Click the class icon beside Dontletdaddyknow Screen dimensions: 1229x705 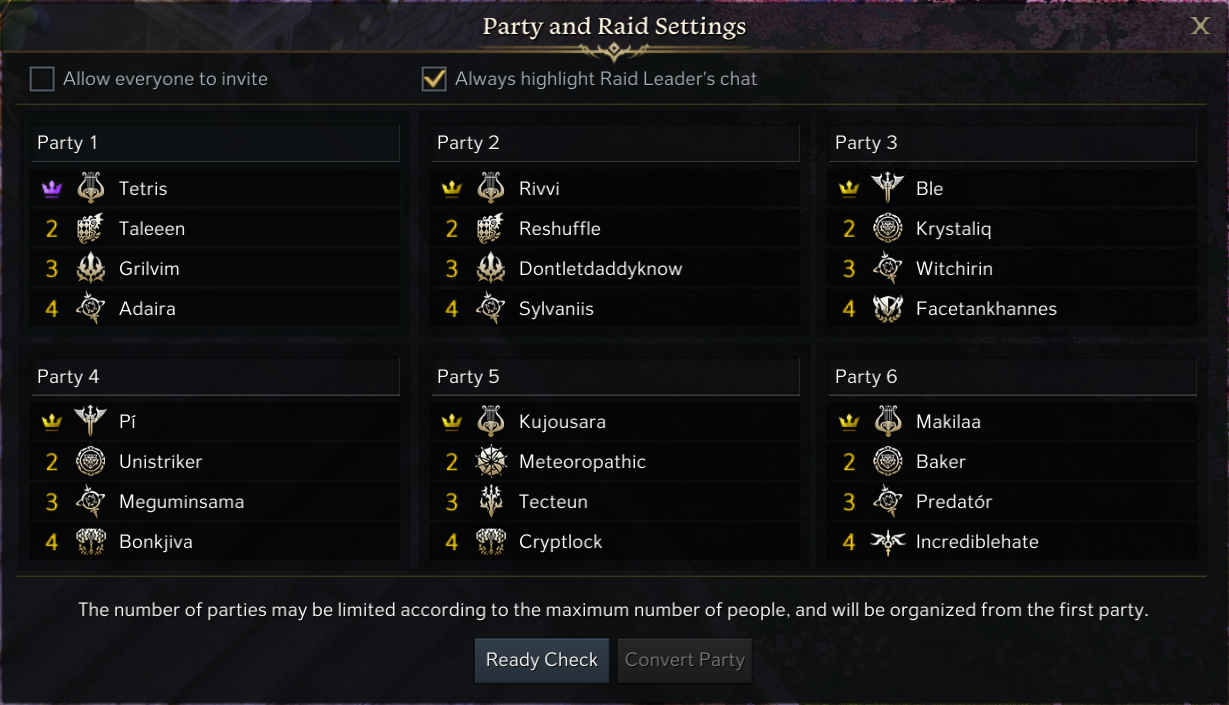pyautogui.click(x=491, y=269)
